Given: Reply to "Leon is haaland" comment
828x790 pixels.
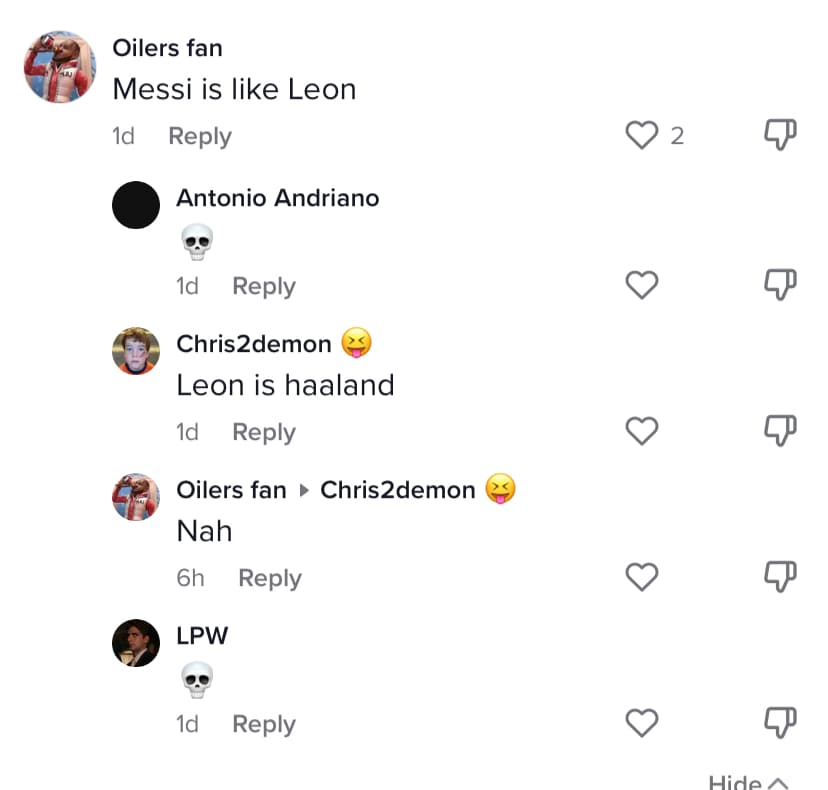Looking at the screenshot, I should 263,433.
